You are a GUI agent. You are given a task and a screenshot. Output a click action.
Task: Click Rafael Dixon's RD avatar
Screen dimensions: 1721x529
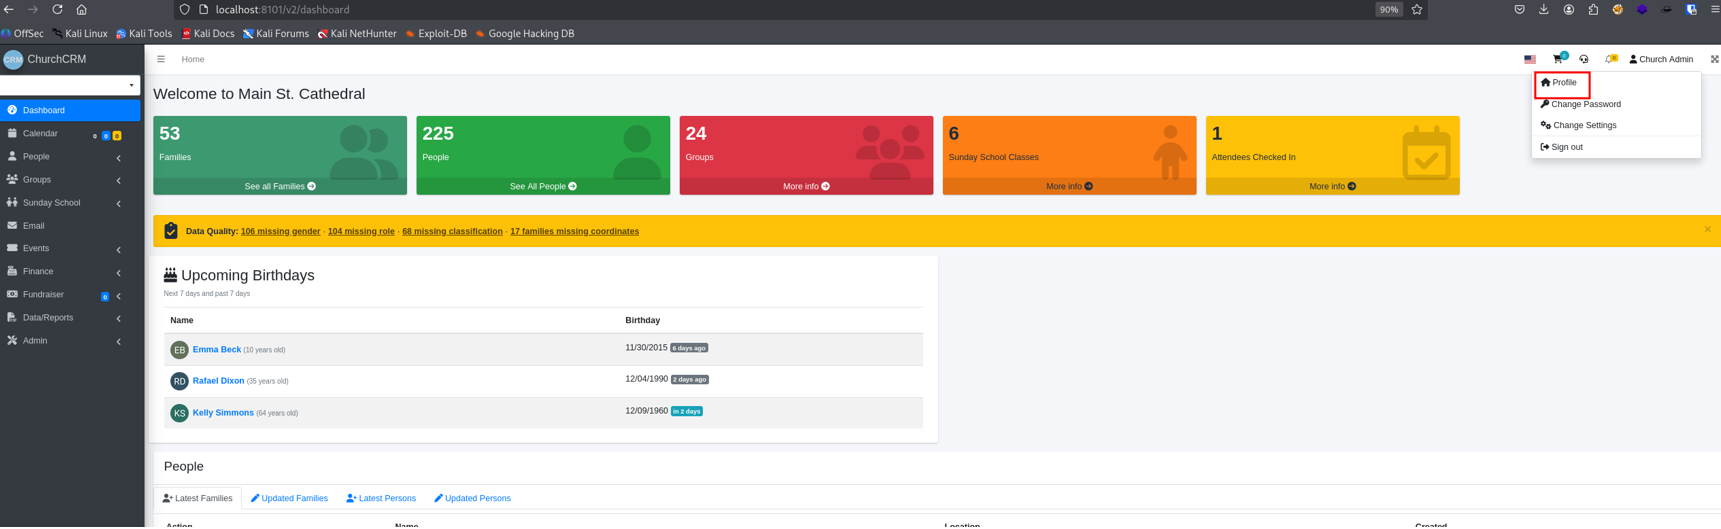pos(179,381)
